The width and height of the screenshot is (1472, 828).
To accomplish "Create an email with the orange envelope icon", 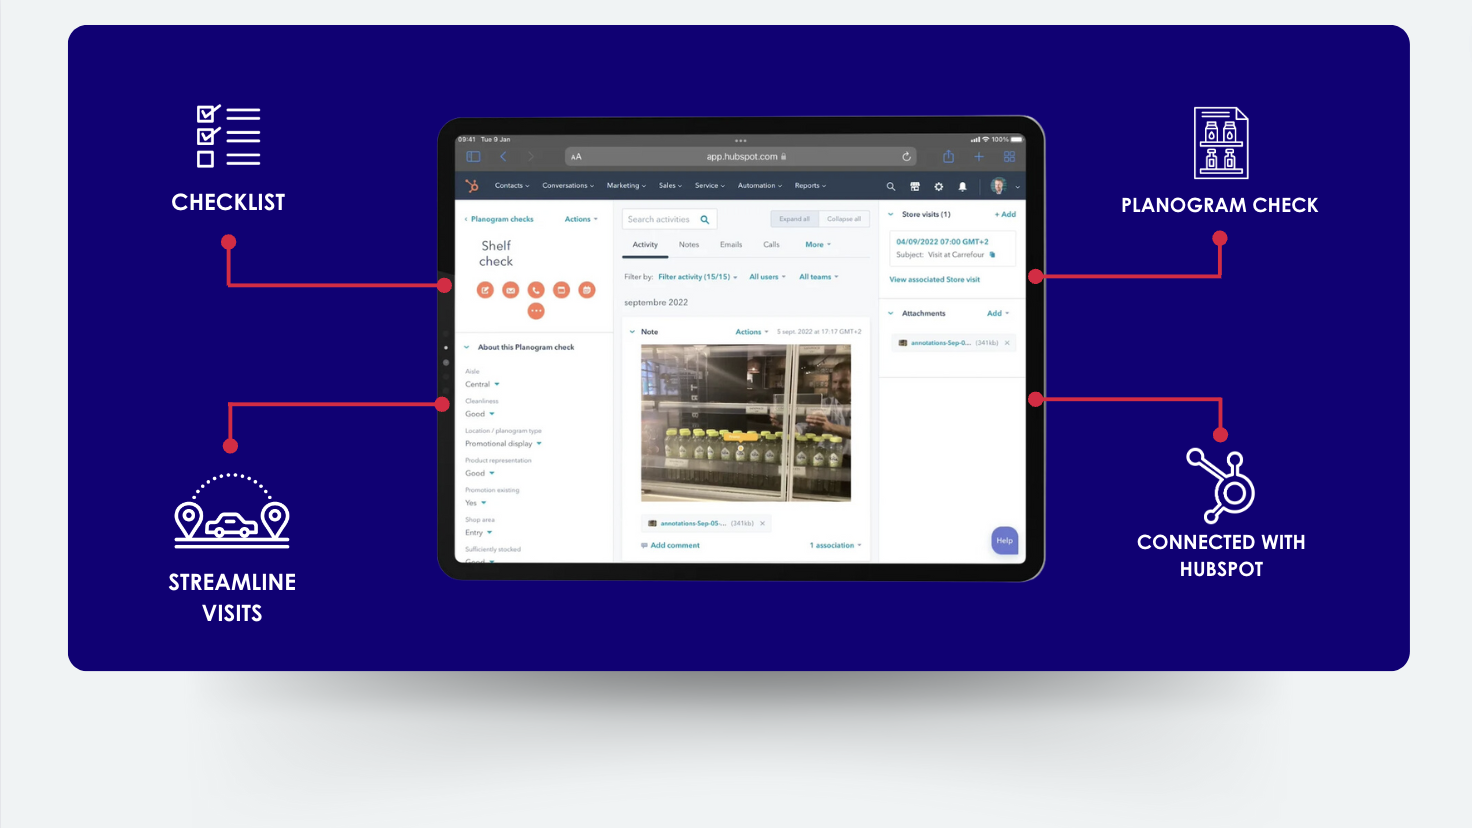I will pyautogui.click(x=510, y=290).
